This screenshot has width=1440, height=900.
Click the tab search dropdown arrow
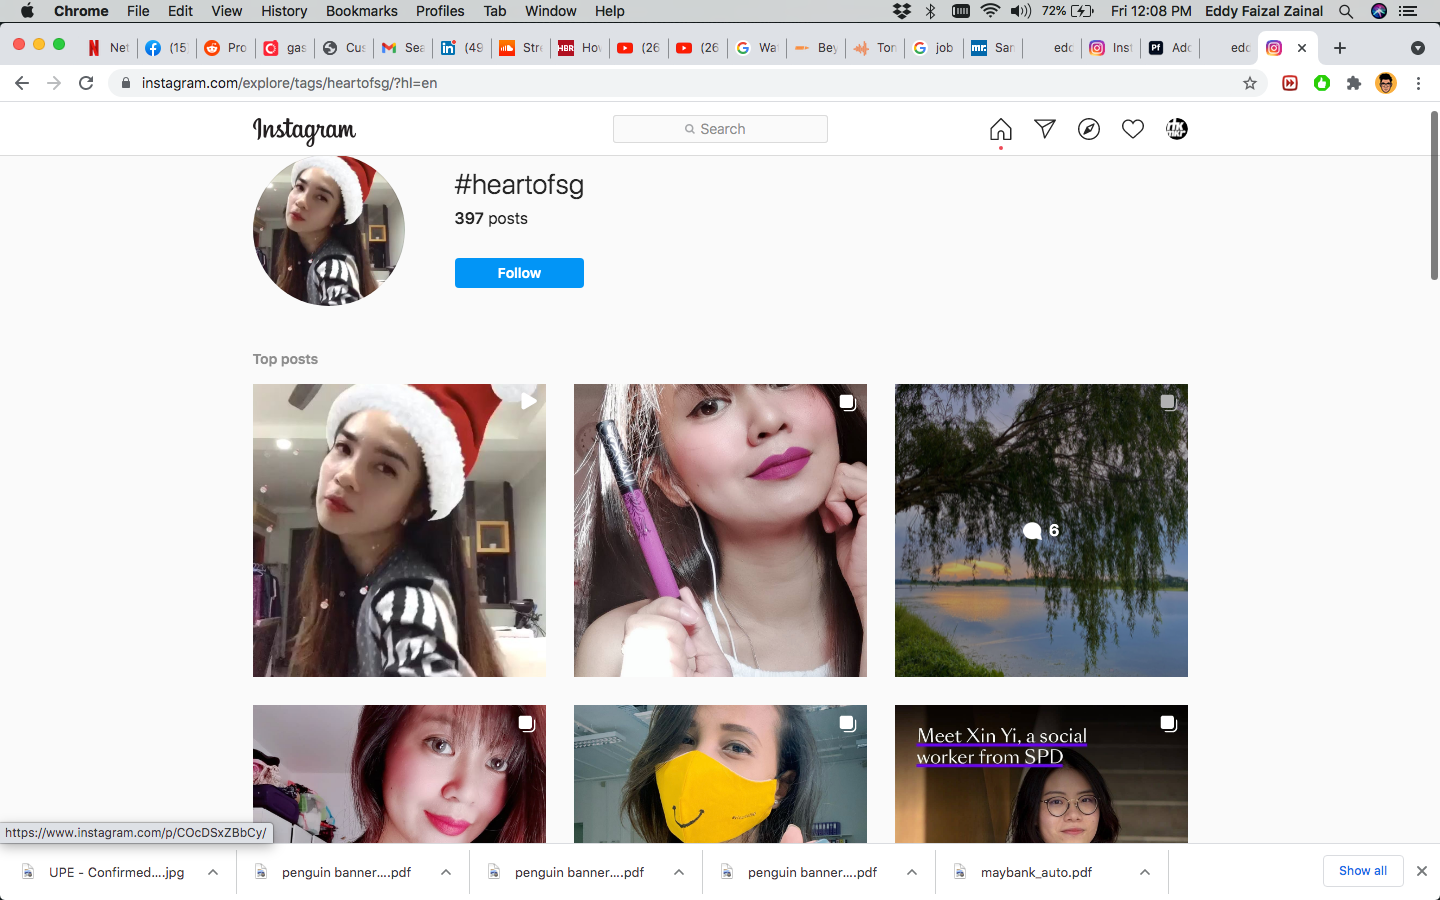click(1417, 48)
